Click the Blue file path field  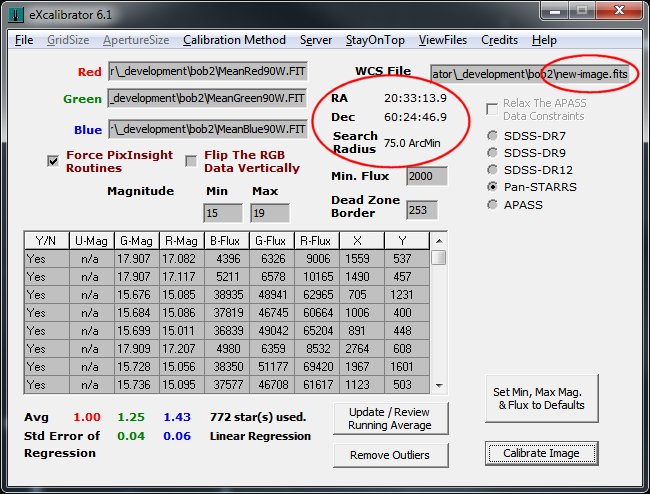tap(208, 129)
